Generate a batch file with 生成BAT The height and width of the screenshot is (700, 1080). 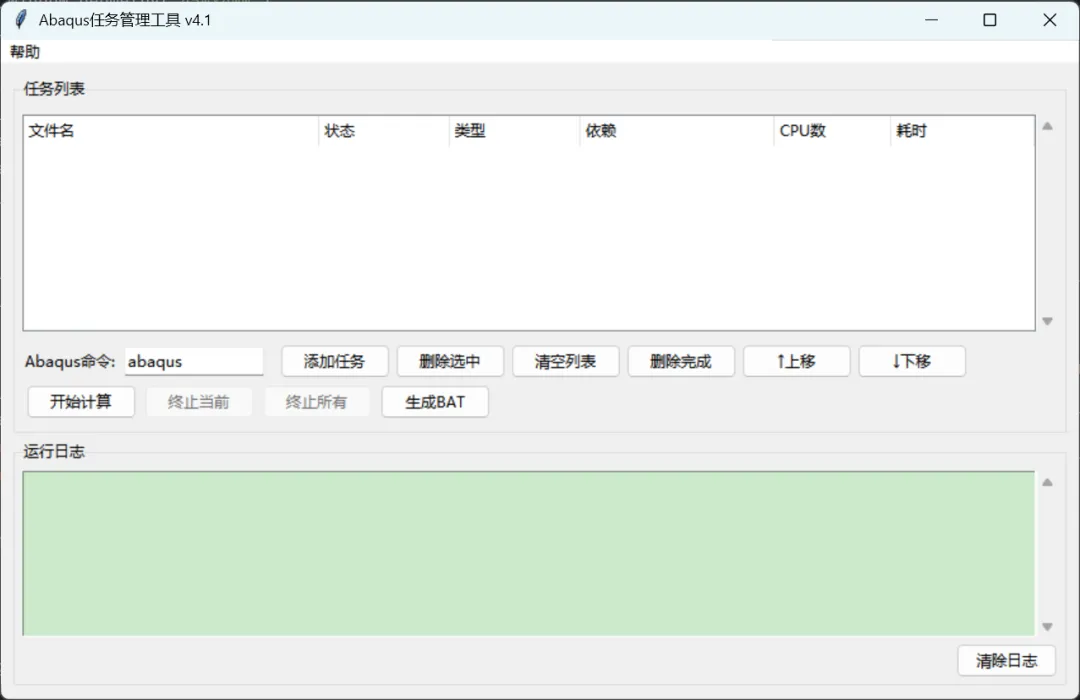[435, 402]
